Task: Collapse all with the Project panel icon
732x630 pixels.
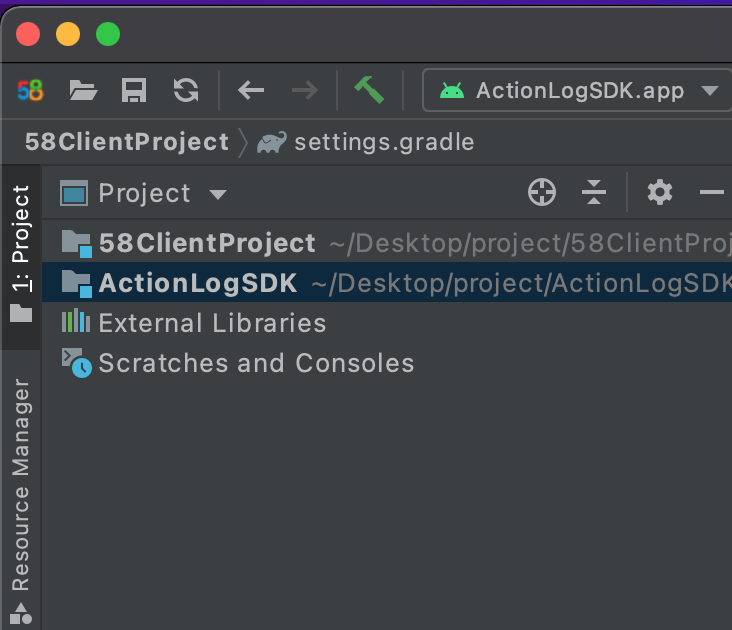Action: pyautogui.click(x=594, y=193)
